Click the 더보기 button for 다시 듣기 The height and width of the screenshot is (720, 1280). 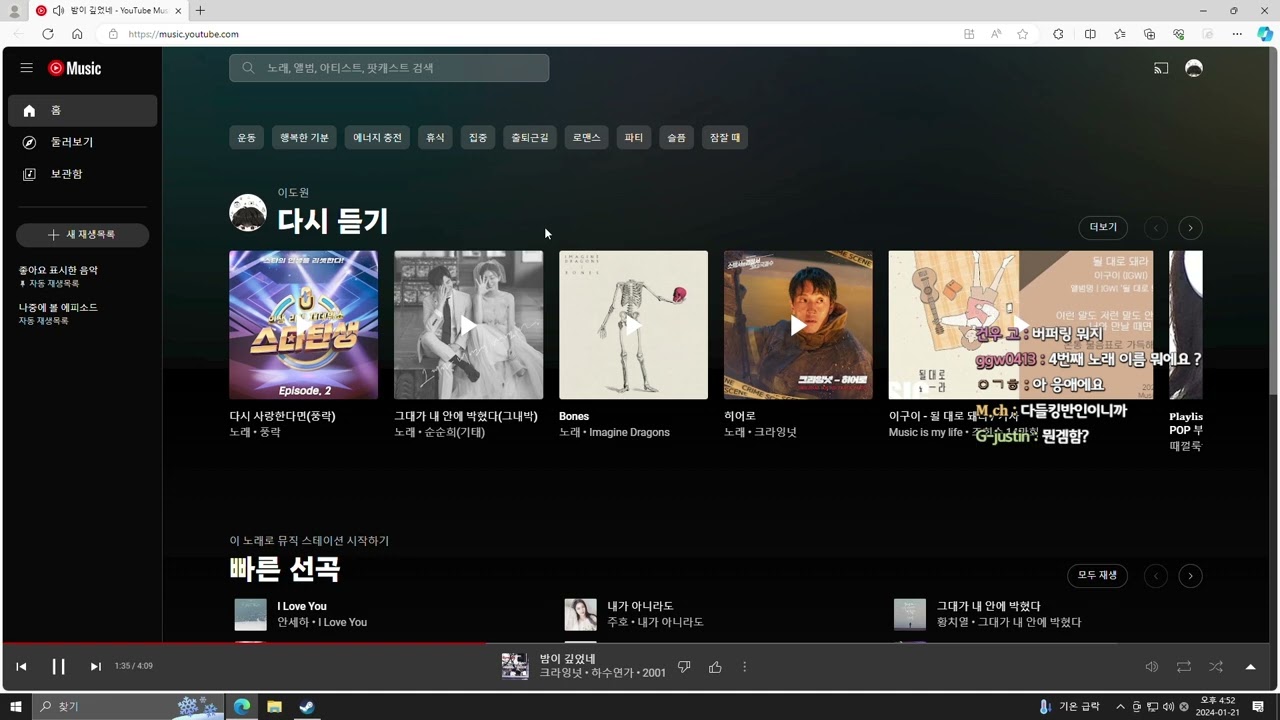click(x=1103, y=228)
